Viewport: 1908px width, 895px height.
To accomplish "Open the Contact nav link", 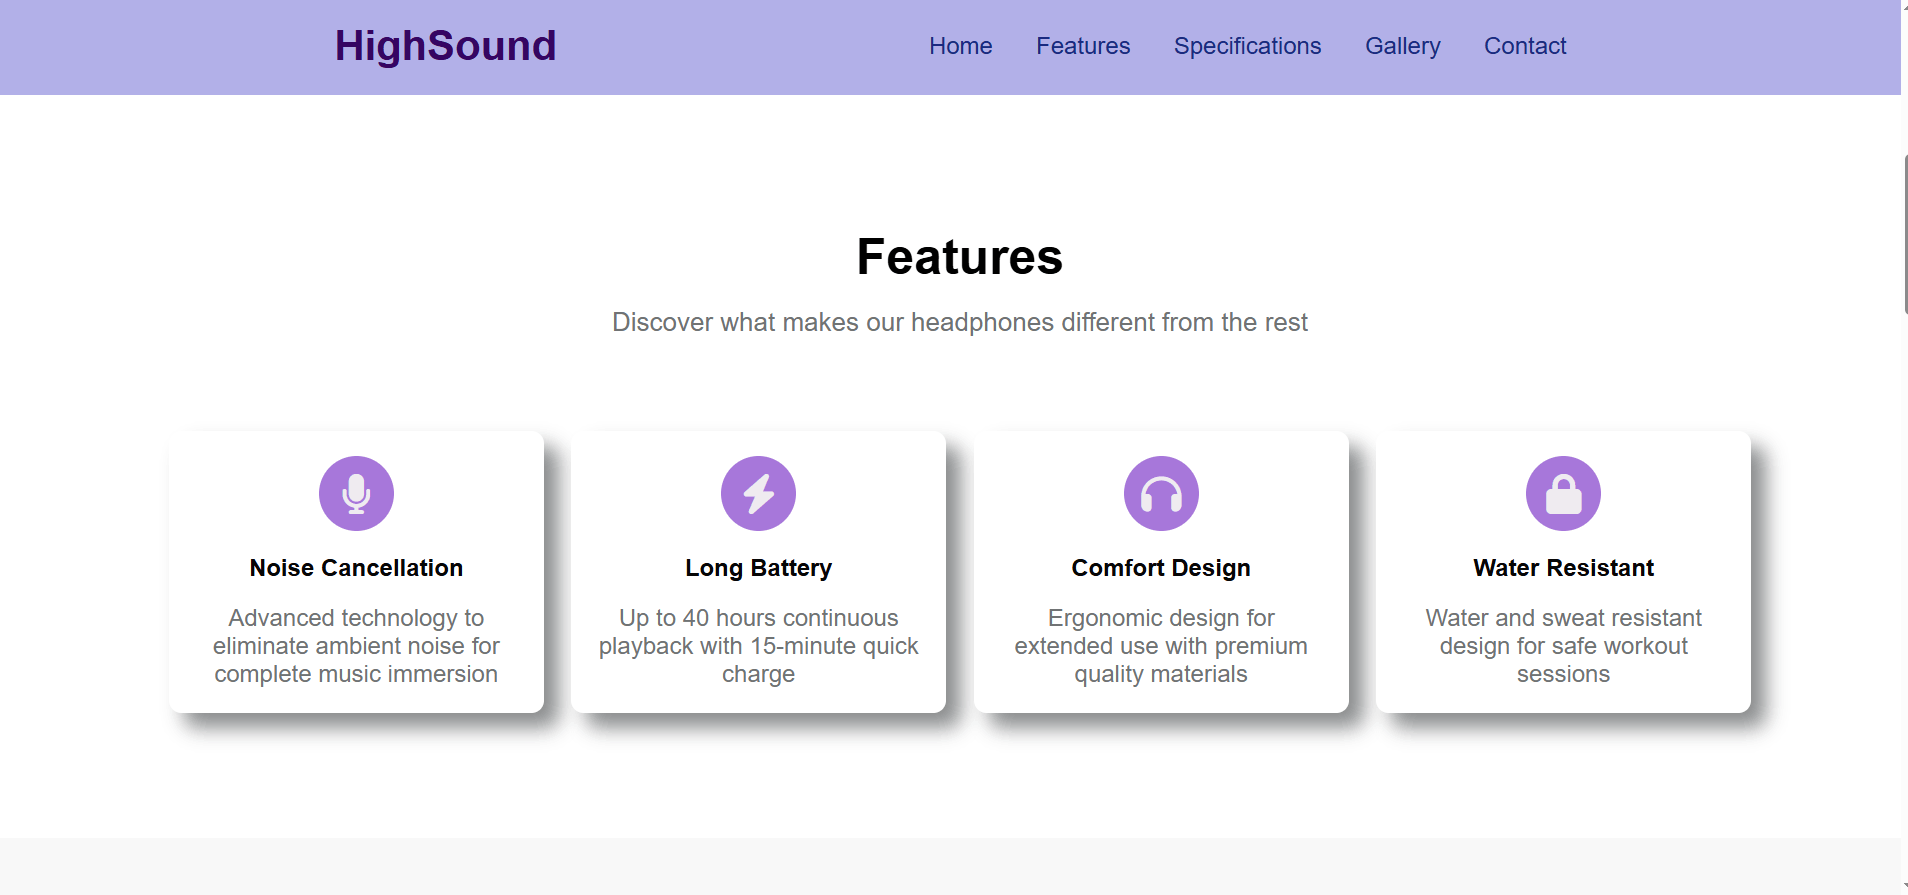I will [1525, 46].
